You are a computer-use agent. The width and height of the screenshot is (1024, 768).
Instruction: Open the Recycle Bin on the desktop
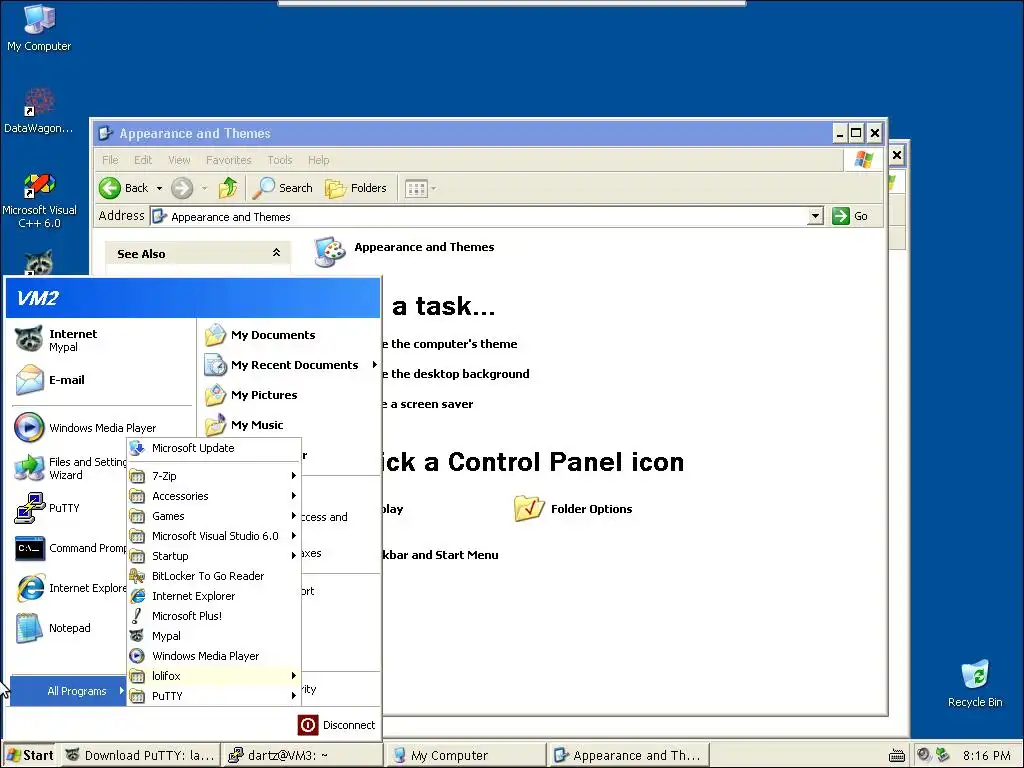pos(975,683)
